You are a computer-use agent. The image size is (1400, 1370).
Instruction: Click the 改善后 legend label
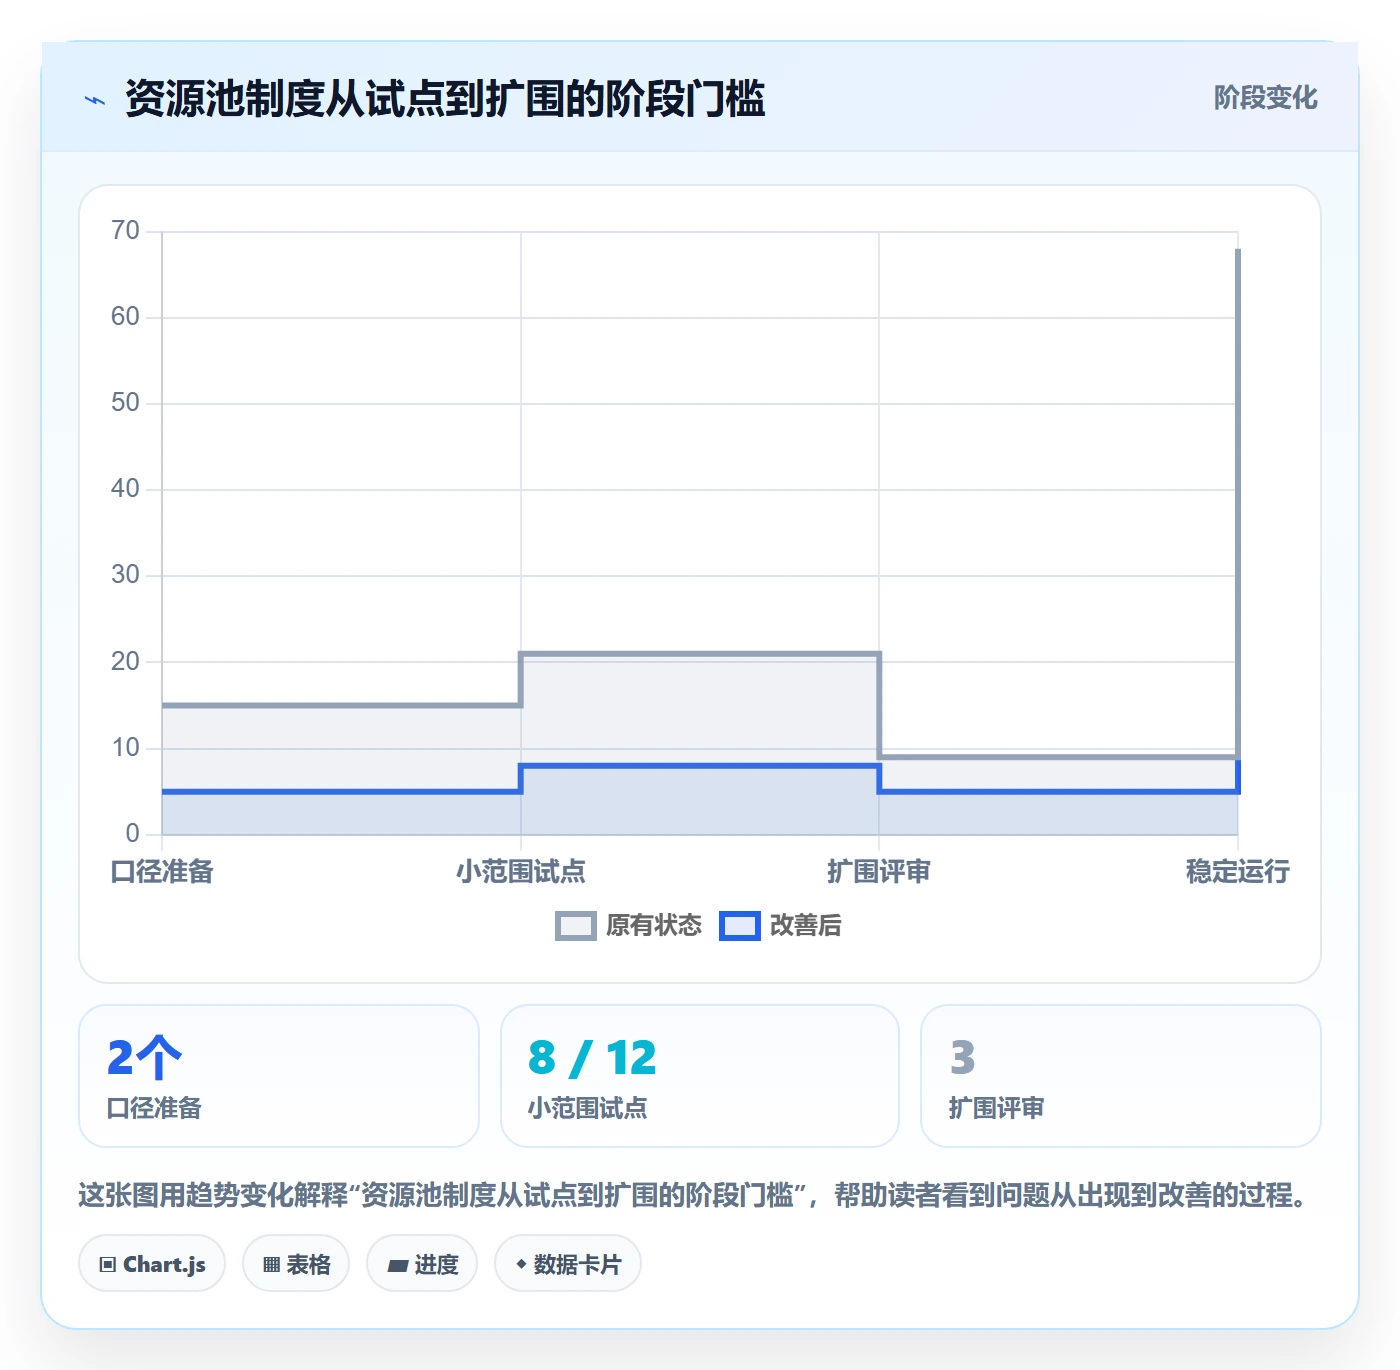pos(806,926)
